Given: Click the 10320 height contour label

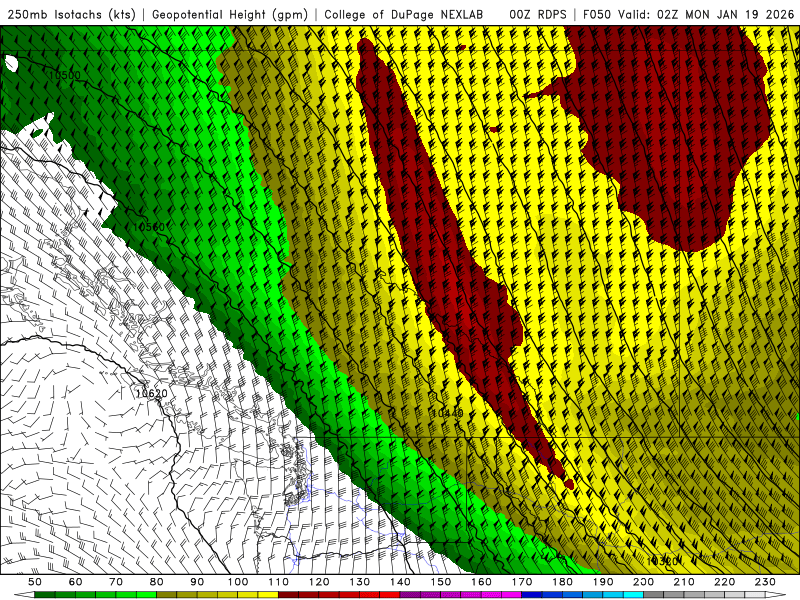Looking at the screenshot, I should (662, 561).
